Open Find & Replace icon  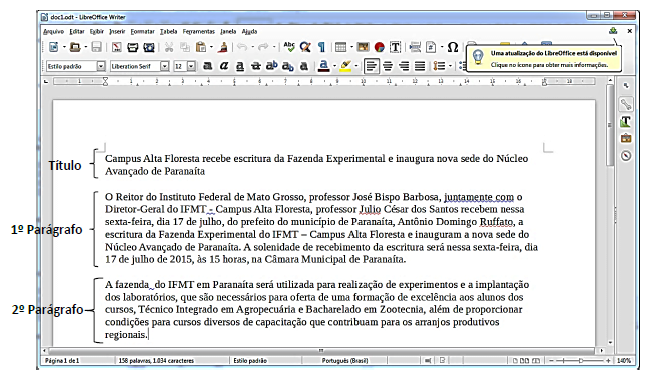pyautogui.click(x=305, y=47)
